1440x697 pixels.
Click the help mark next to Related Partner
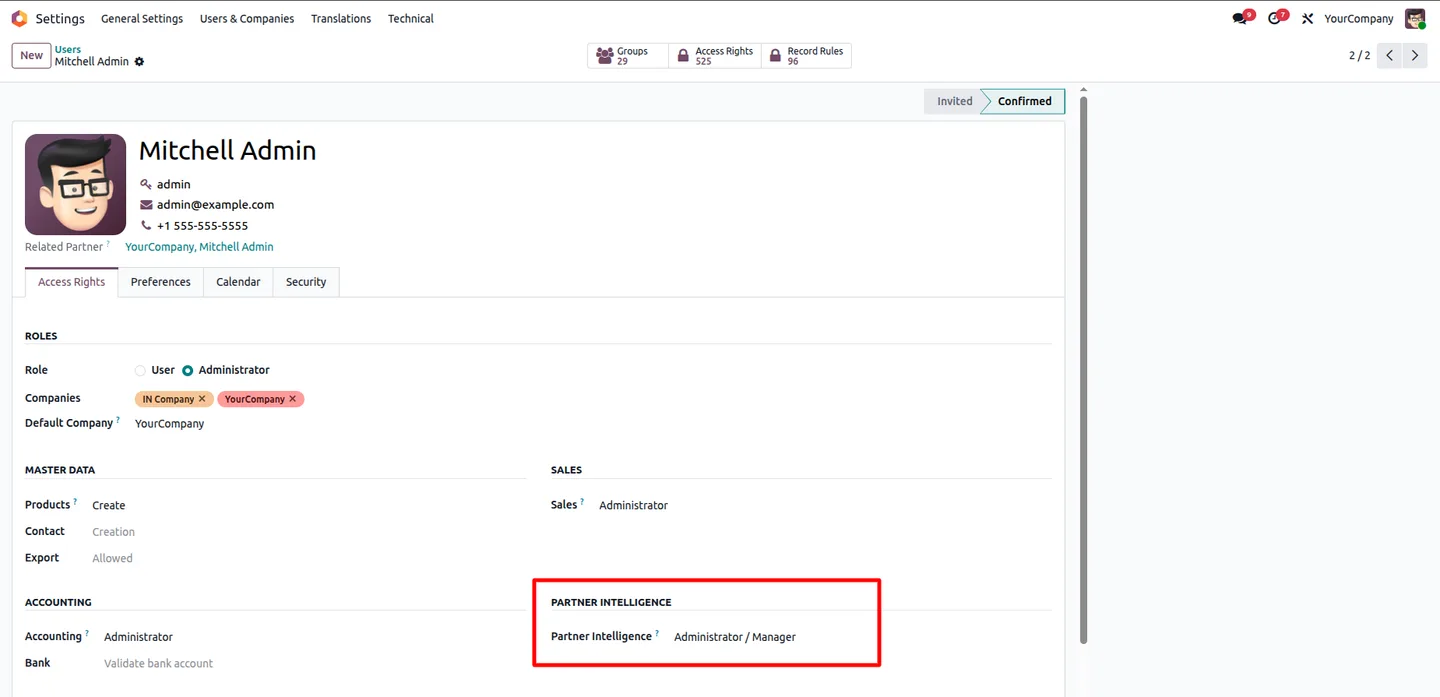click(108, 243)
